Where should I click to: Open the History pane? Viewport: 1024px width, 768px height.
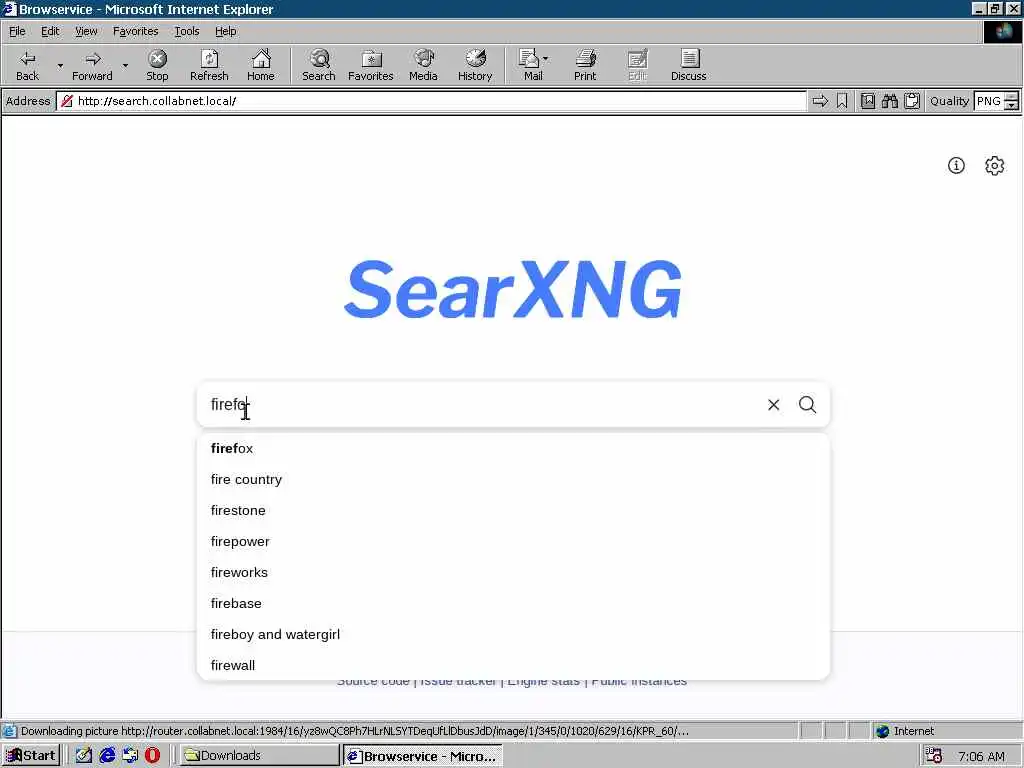pyautogui.click(x=475, y=65)
